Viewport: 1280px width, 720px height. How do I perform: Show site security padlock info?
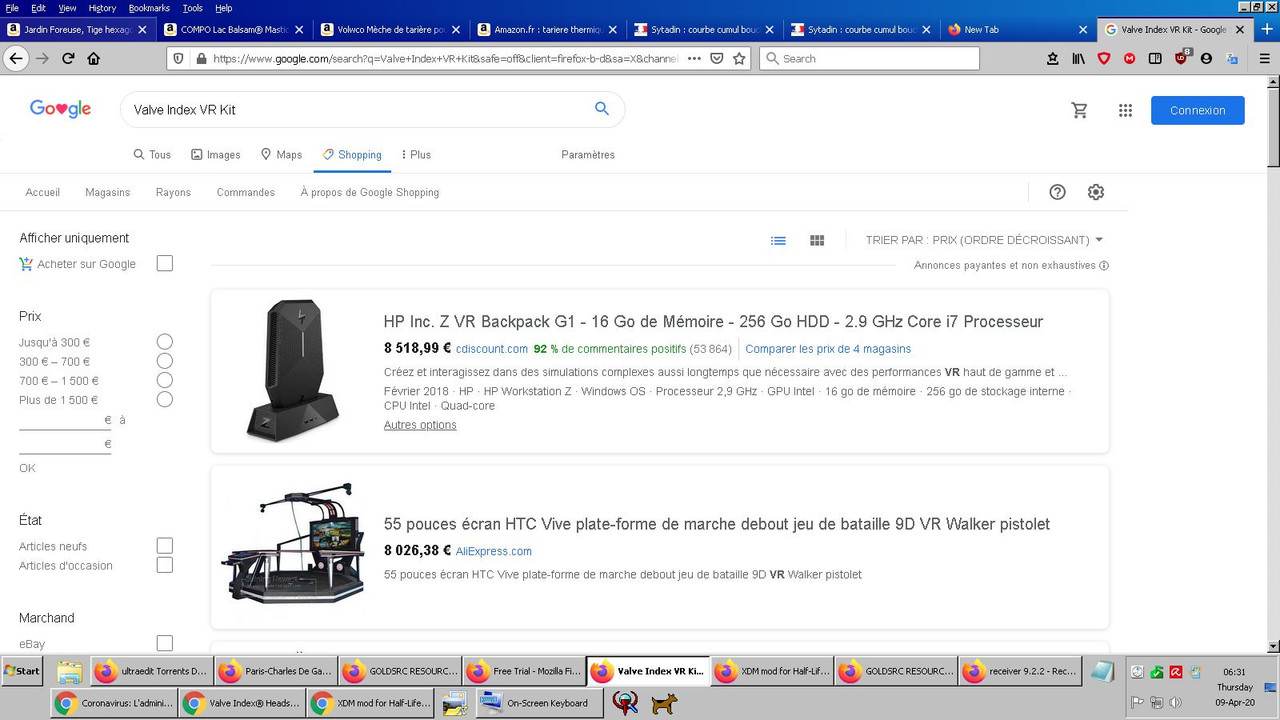click(x=201, y=58)
